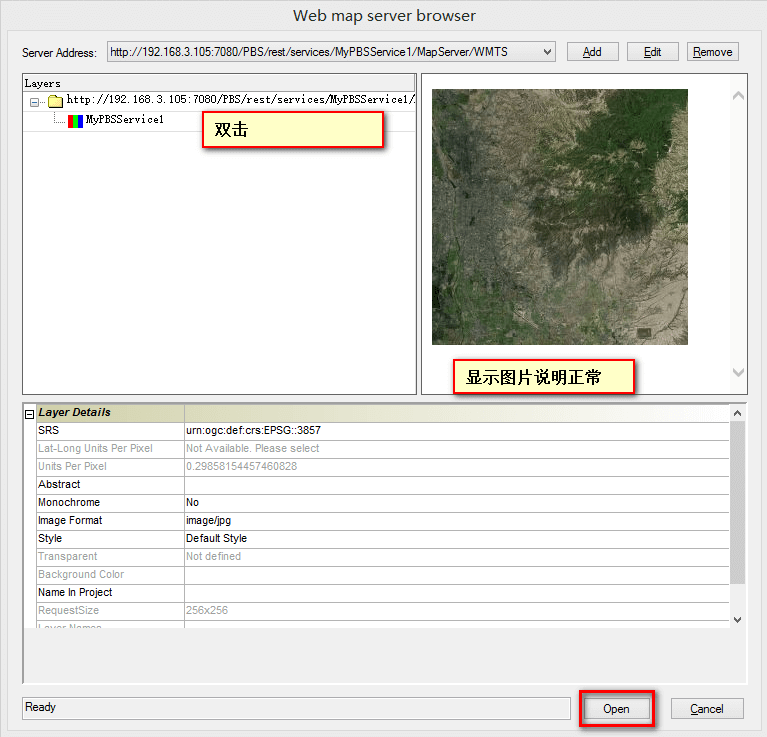Click Layer Details scroll up arrow
This screenshot has width=767, height=737.
click(738, 413)
